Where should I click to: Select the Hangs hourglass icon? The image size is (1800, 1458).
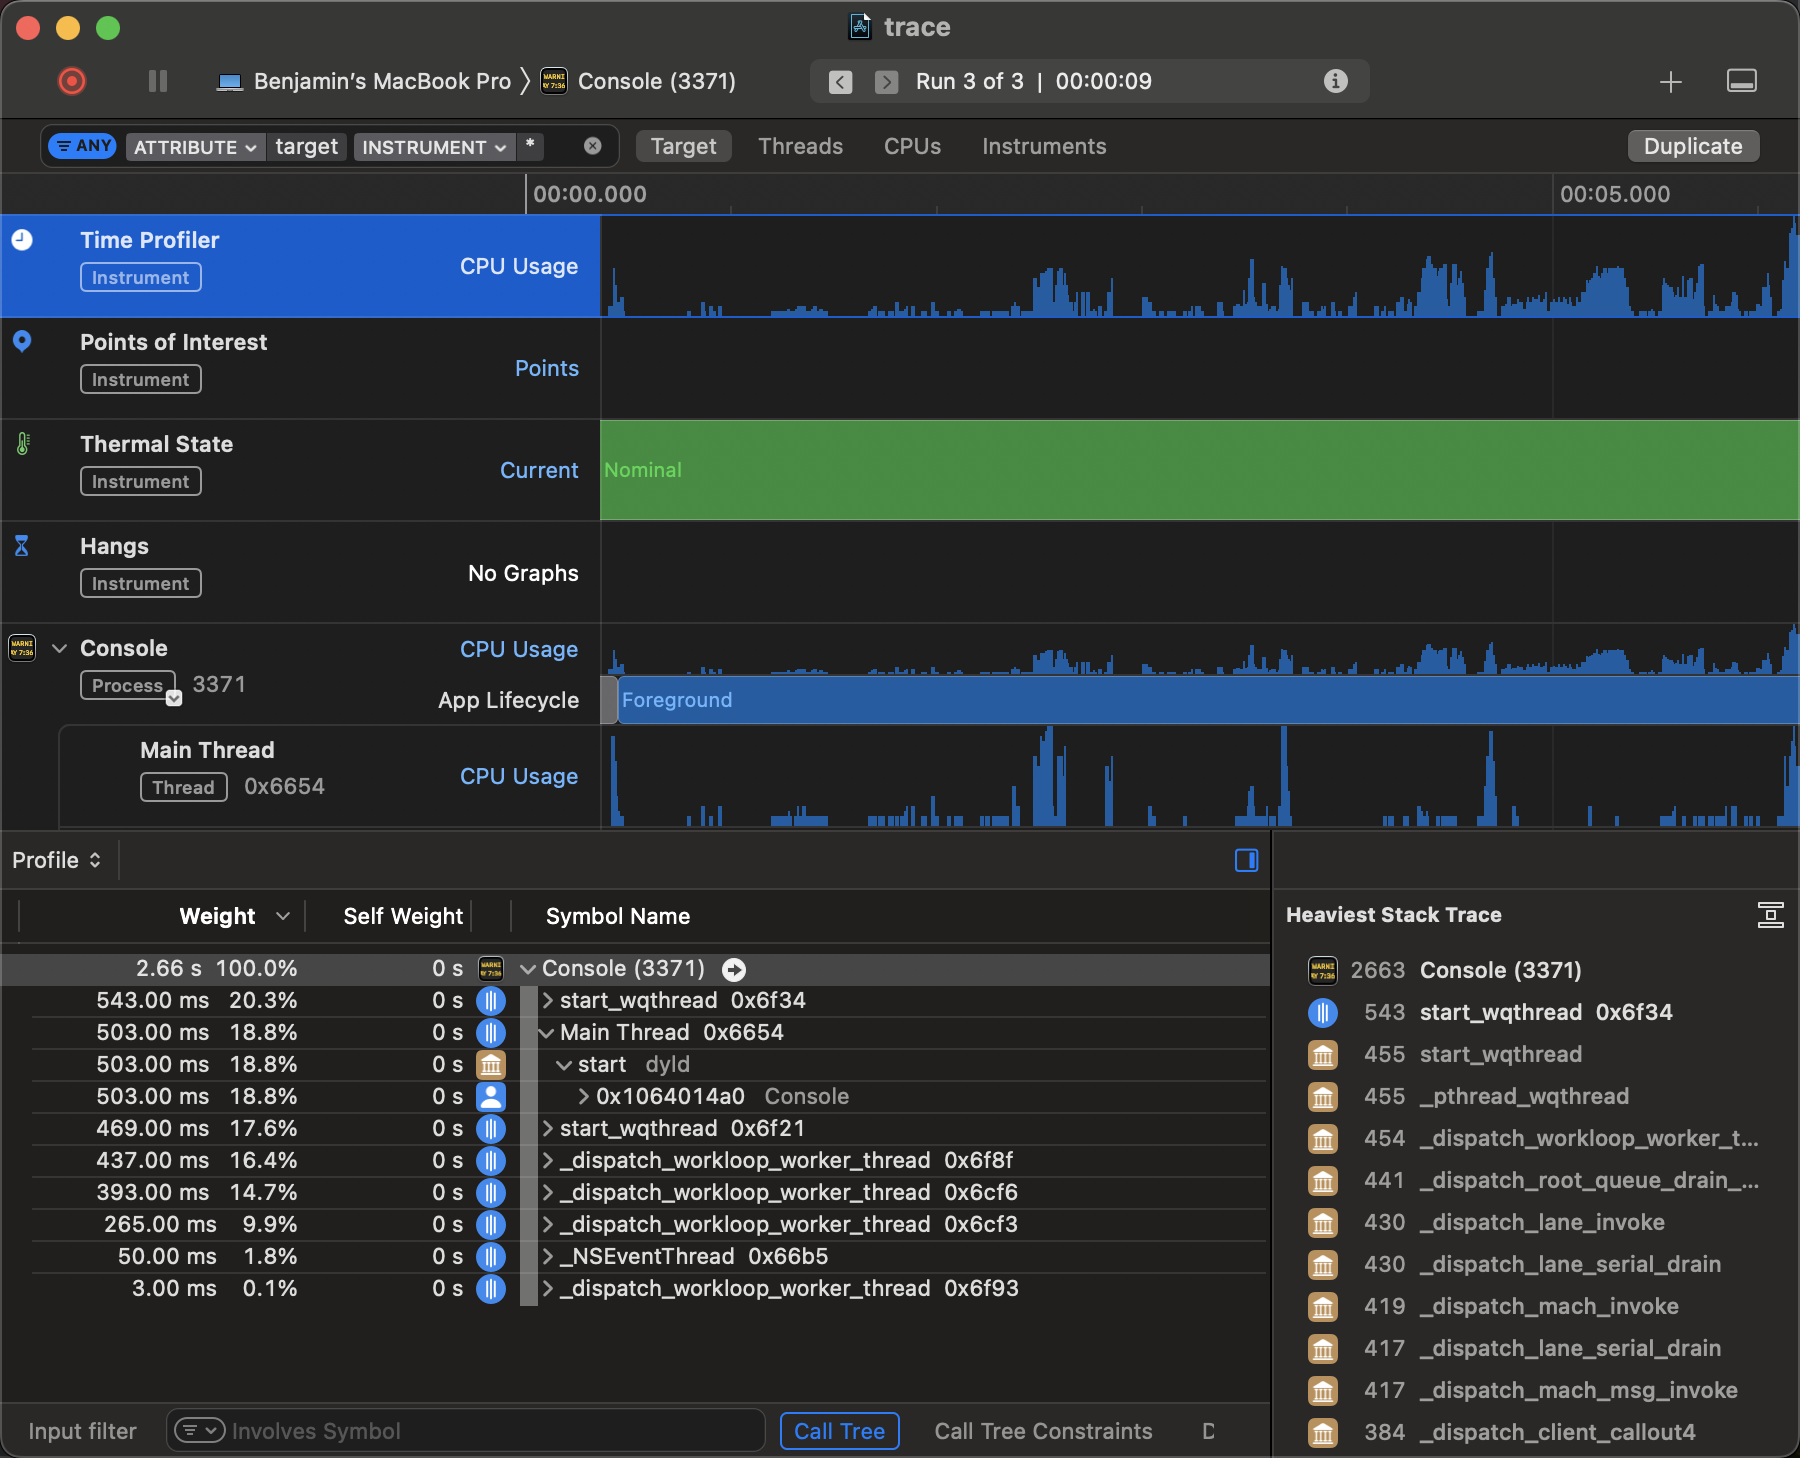click(x=22, y=546)
